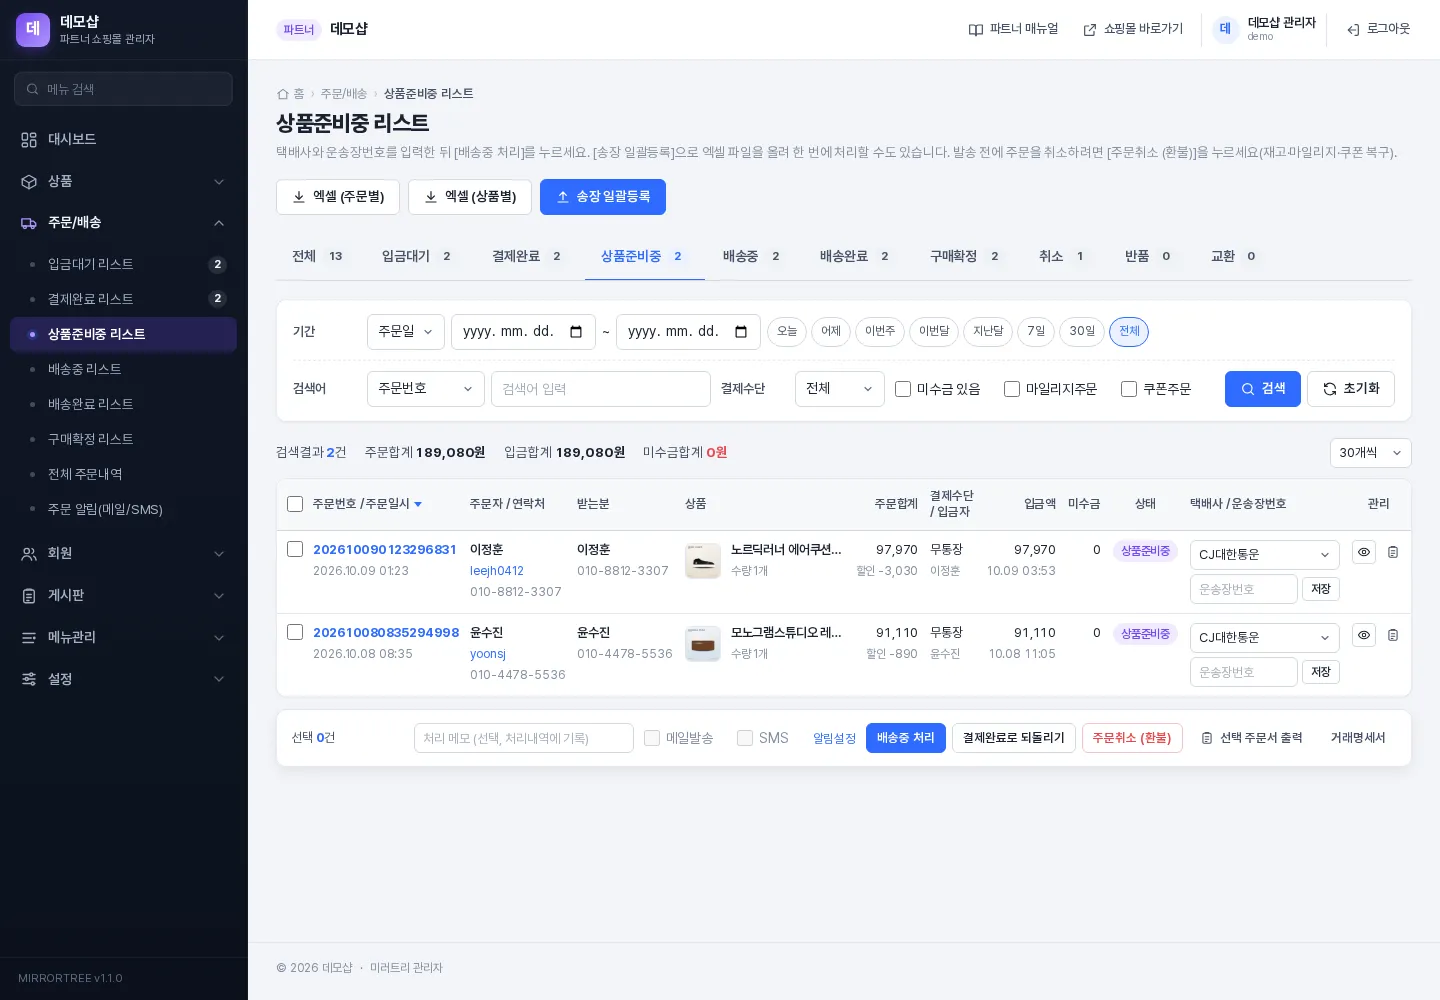Screen dimensions: 1440x1000
Task: View order 202610080835294998 details eye icon
Action: [x=1364, y=635]
